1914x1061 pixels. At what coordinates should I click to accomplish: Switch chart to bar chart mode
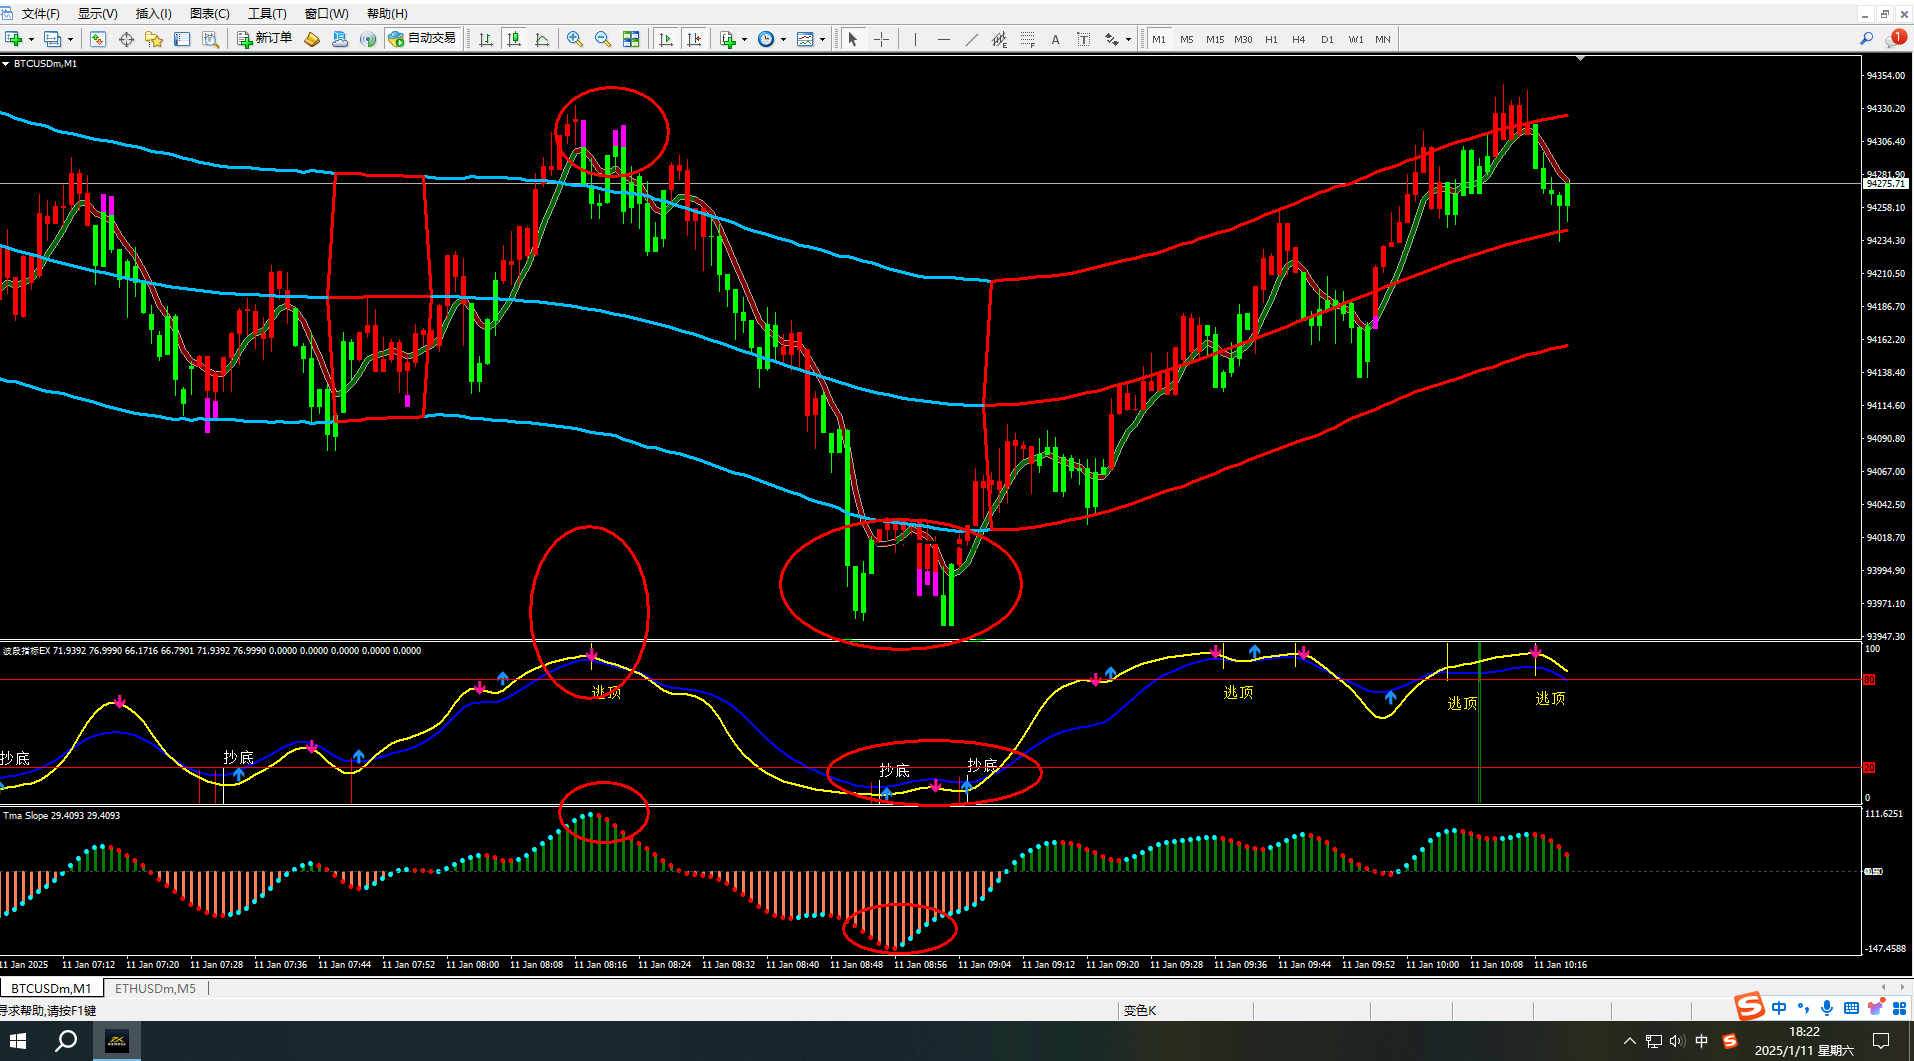(486, 39)
